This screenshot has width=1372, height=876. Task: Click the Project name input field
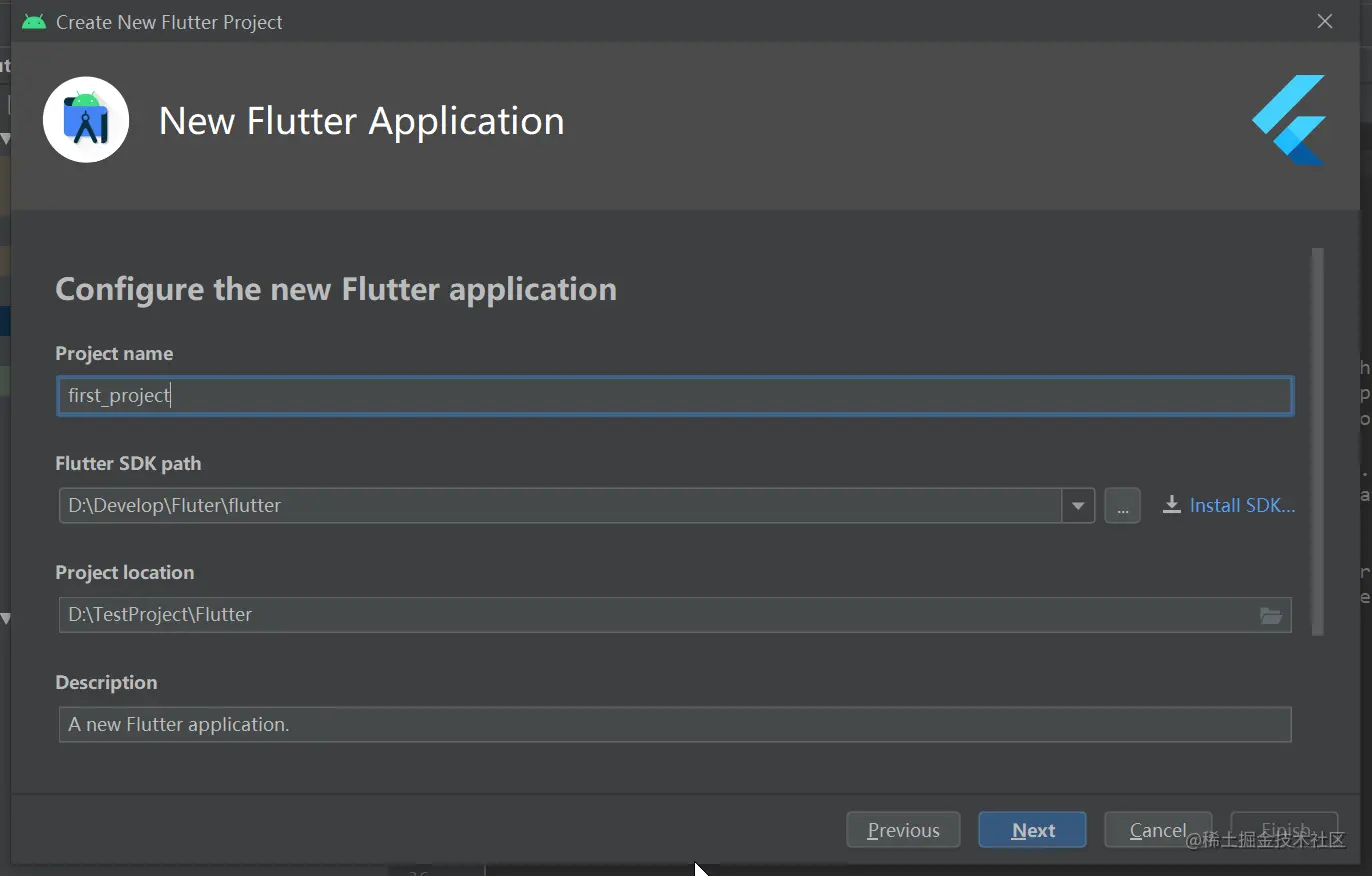point(675,396)
